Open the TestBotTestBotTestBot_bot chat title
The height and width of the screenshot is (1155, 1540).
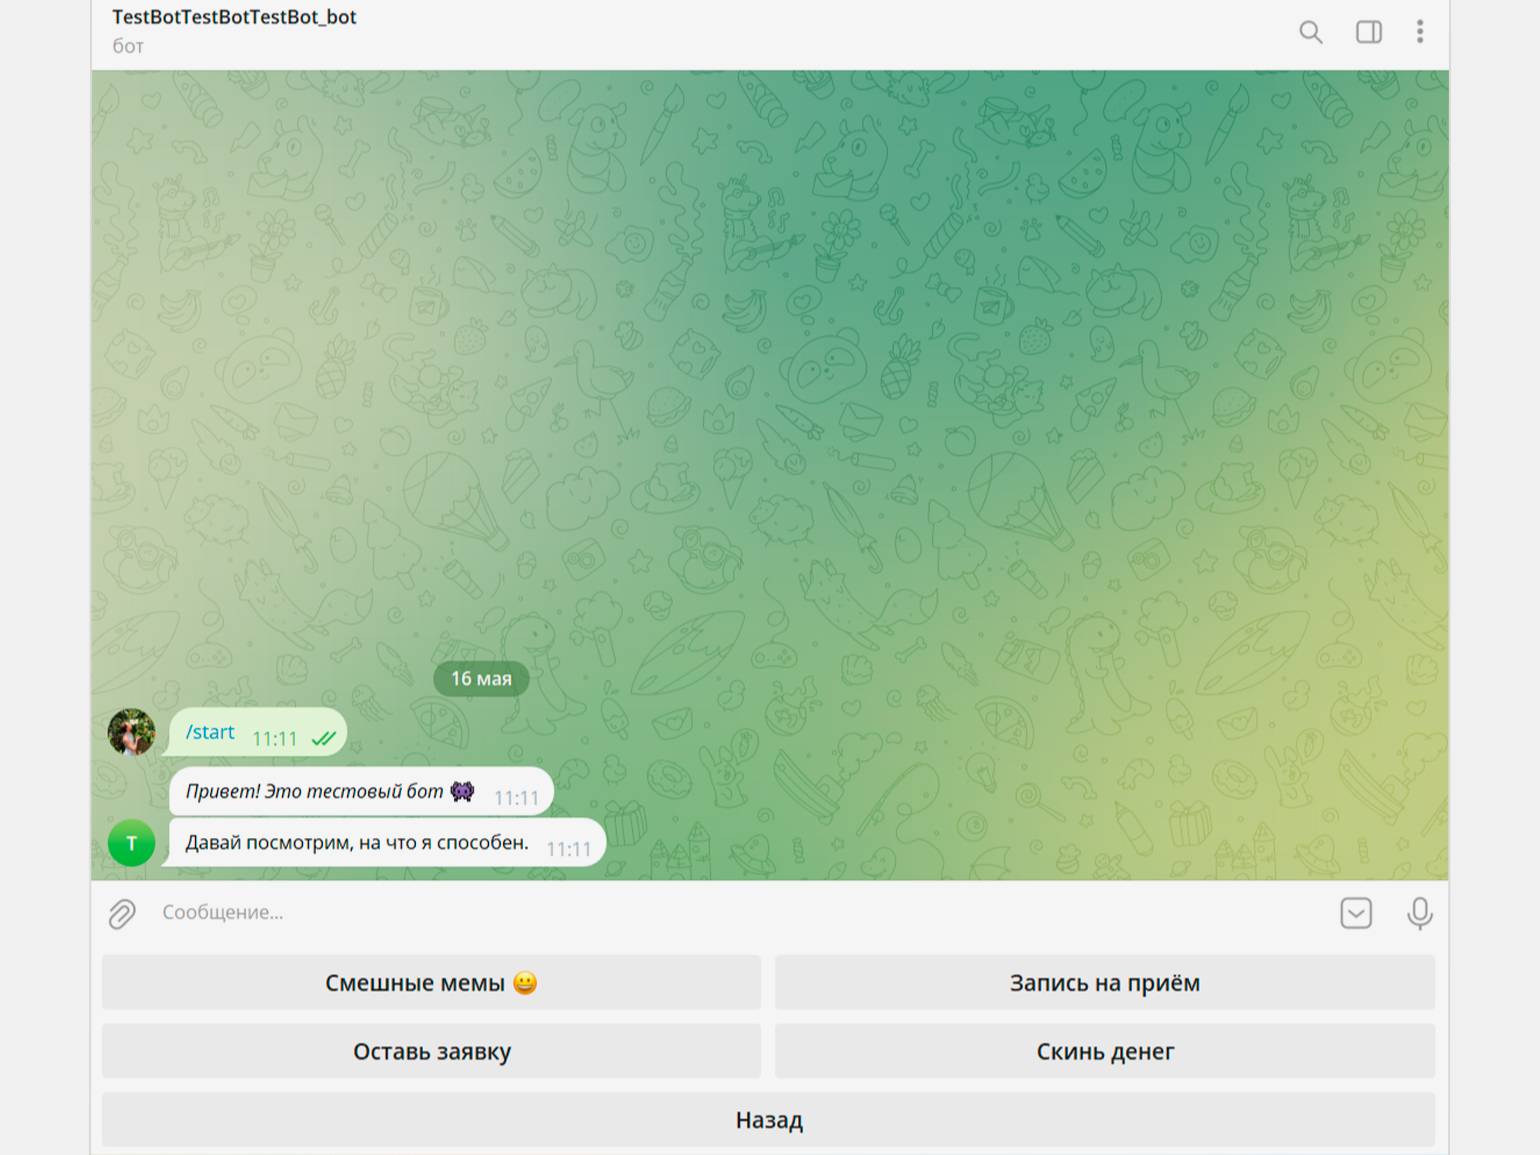[234, 17]
